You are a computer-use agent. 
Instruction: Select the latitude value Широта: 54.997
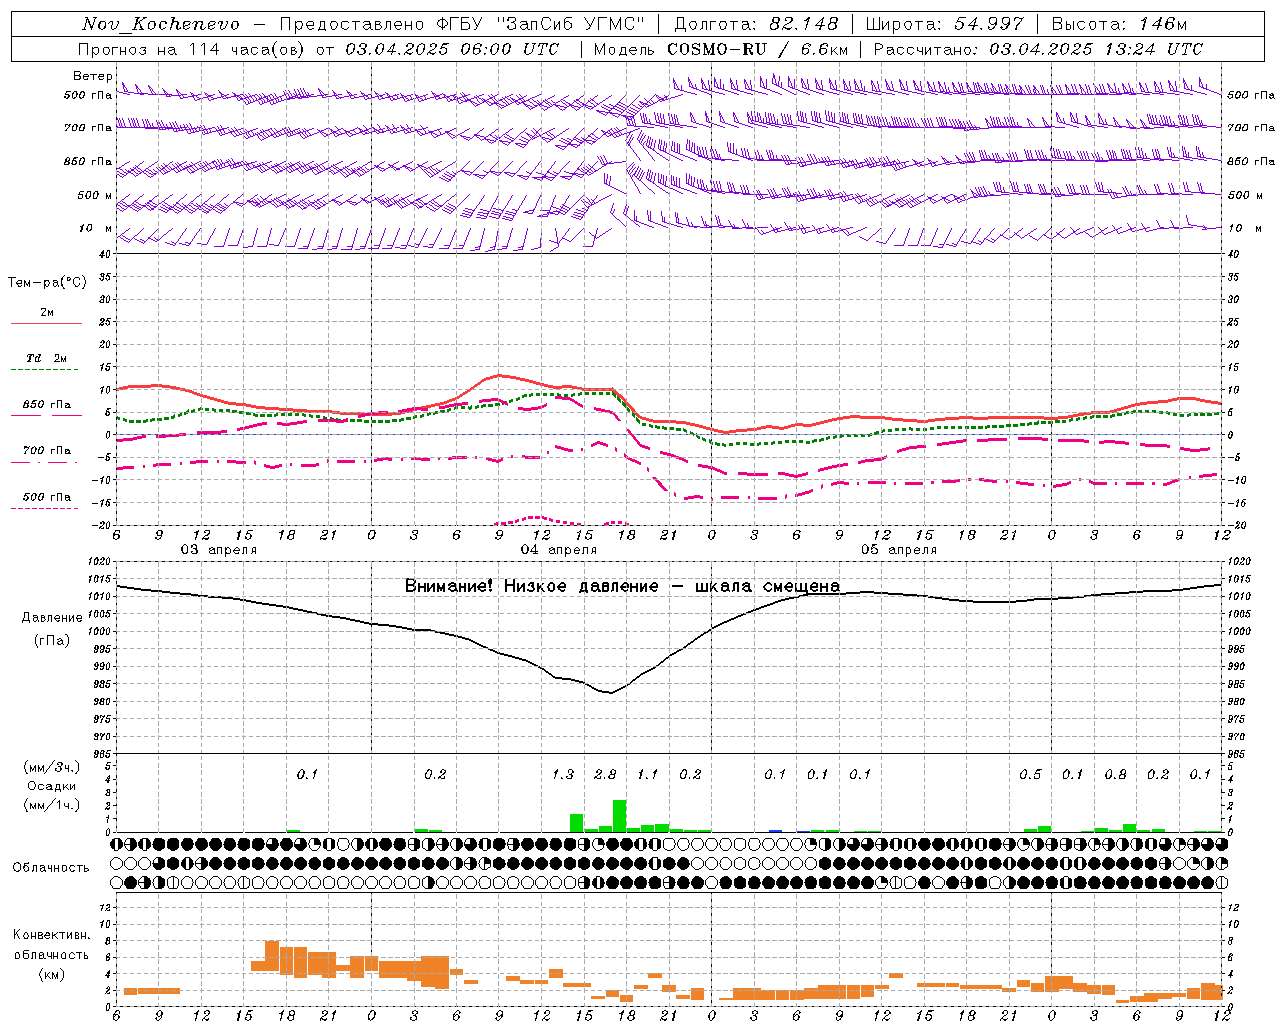click(945, 24)
